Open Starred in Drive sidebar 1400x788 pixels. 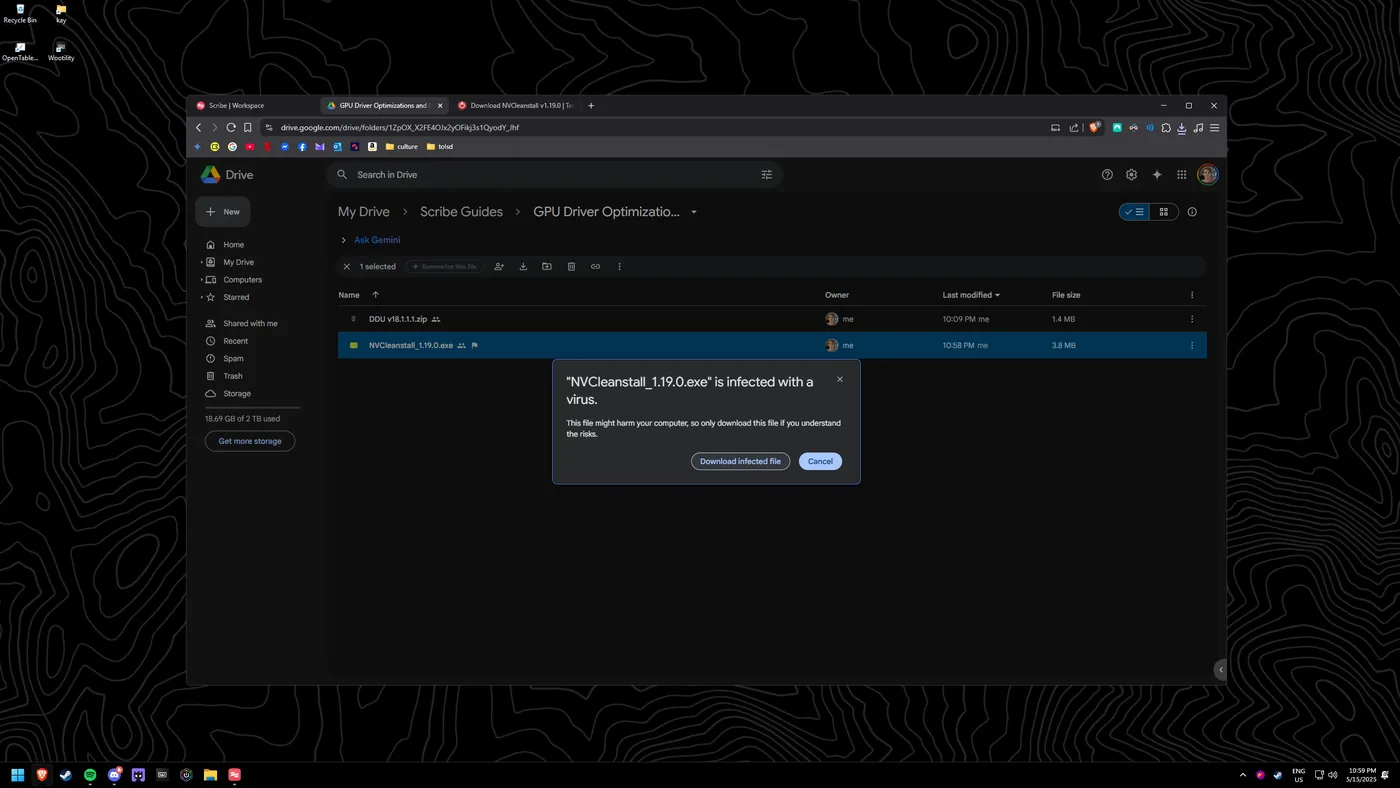click(x=236, y=297)
